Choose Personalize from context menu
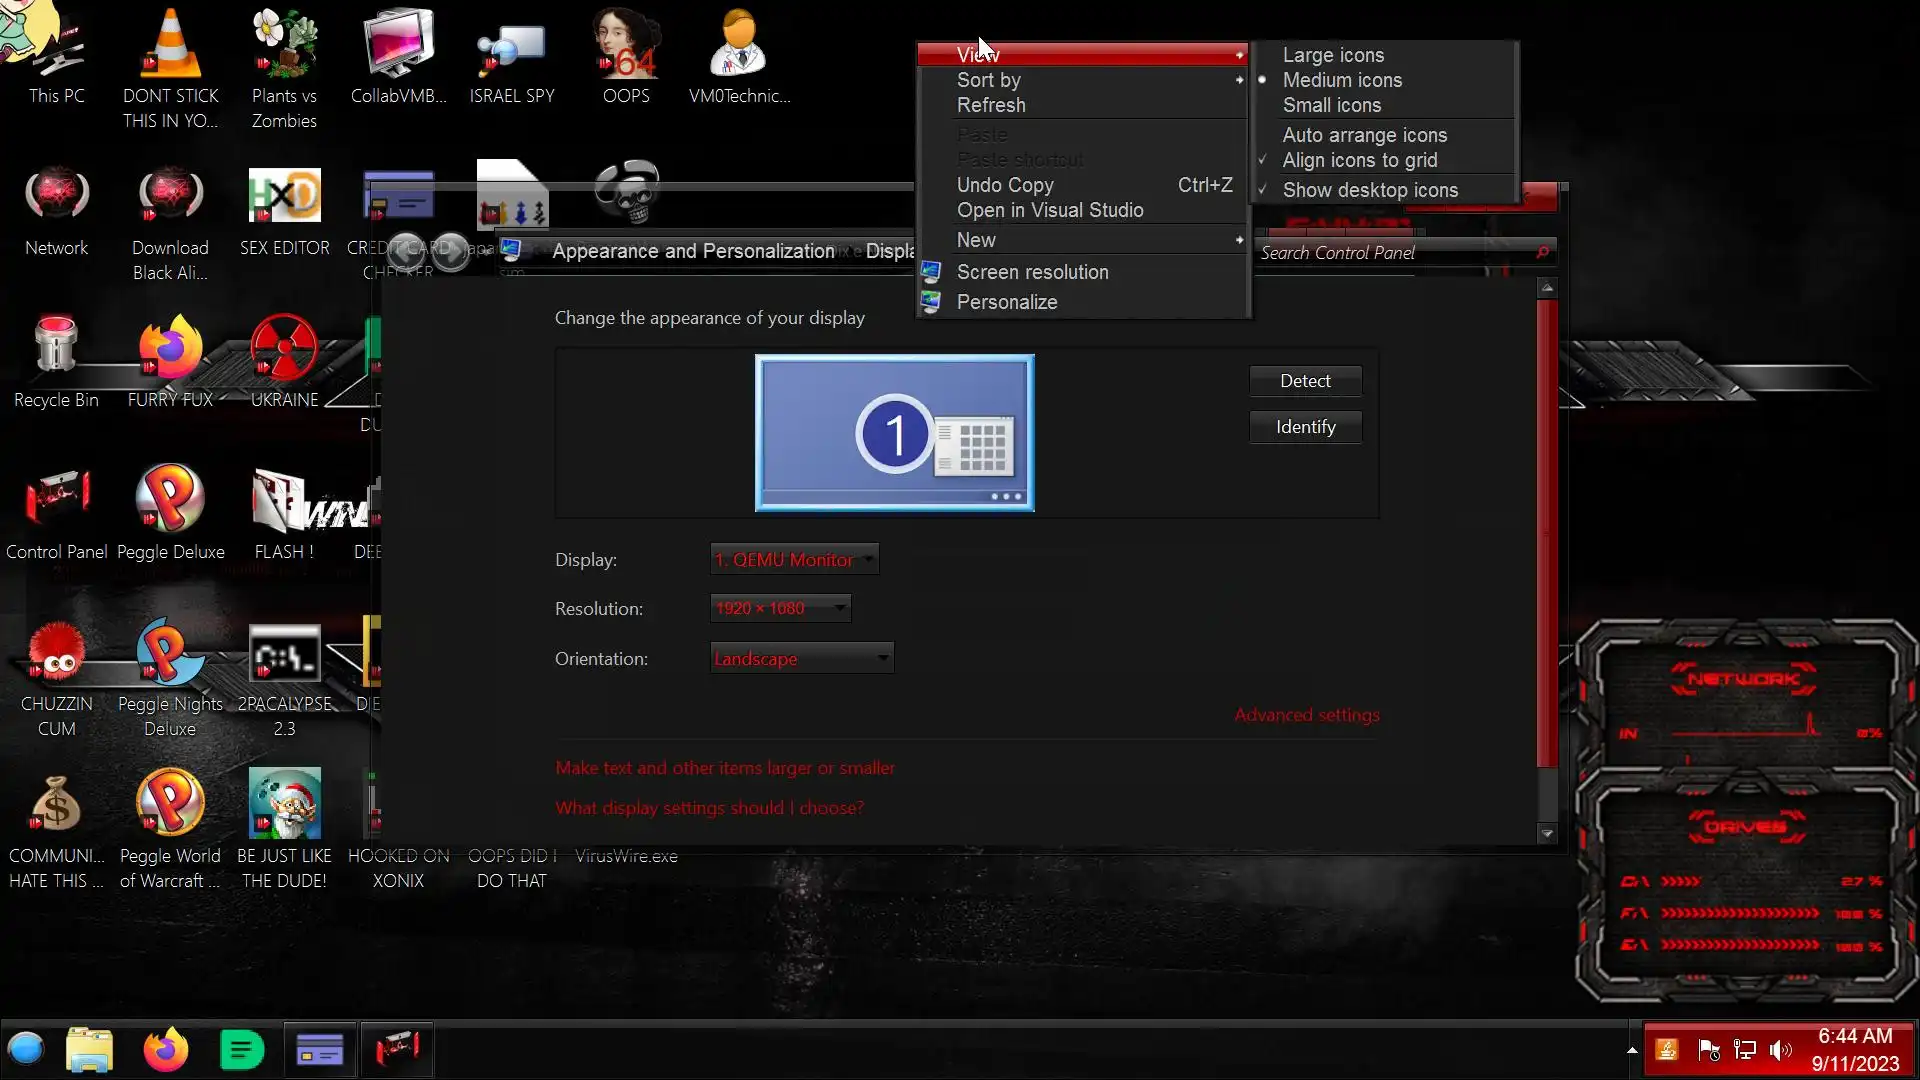 (x=1006, y=302)
